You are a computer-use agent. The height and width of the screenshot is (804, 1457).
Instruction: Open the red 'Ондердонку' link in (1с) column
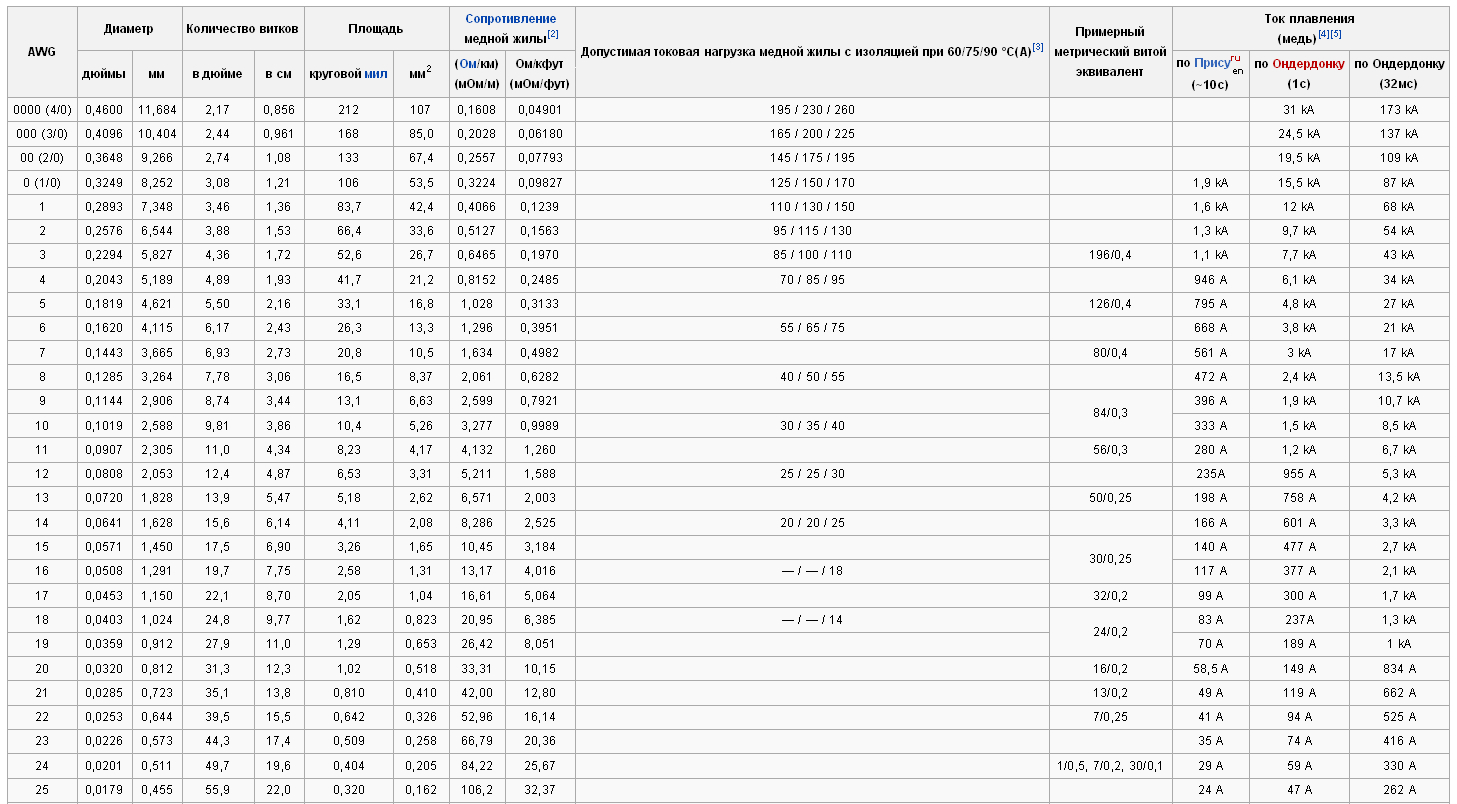coord(1308,64)
